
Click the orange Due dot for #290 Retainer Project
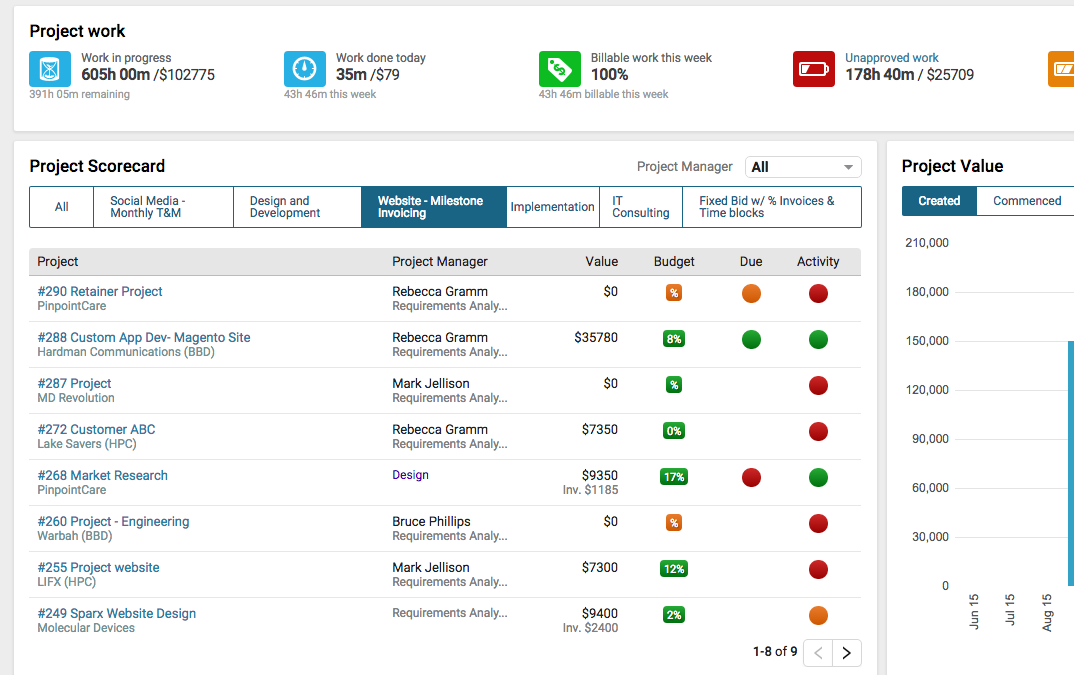point(751,293)
